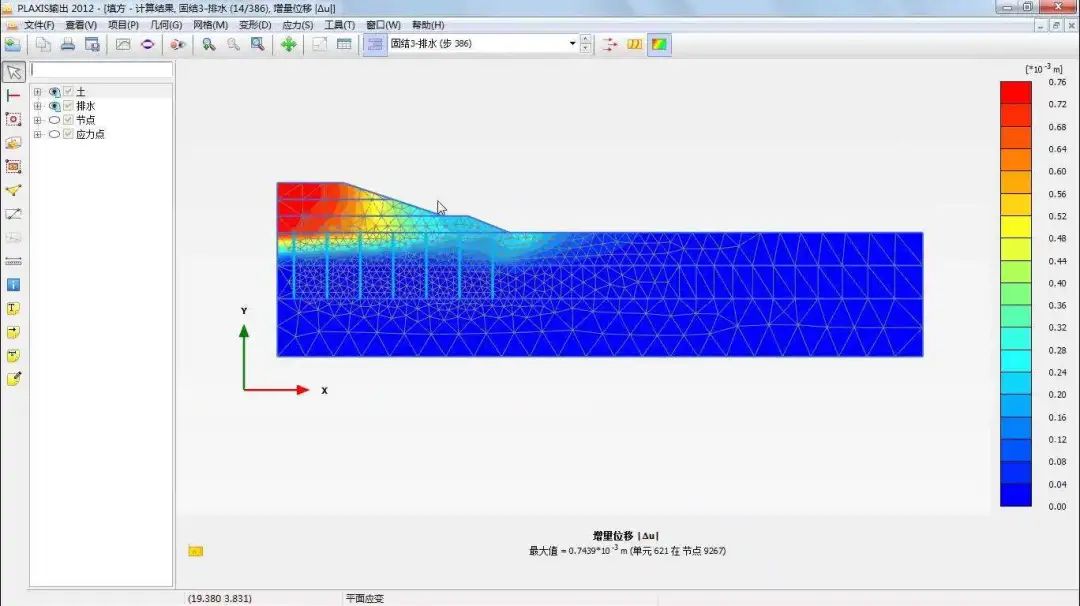The width and height of the screenshot is (1080, 606).
Task: Click the yellow note arrow annotation icon
Action: pyautogui.click(x=13, y=332)
